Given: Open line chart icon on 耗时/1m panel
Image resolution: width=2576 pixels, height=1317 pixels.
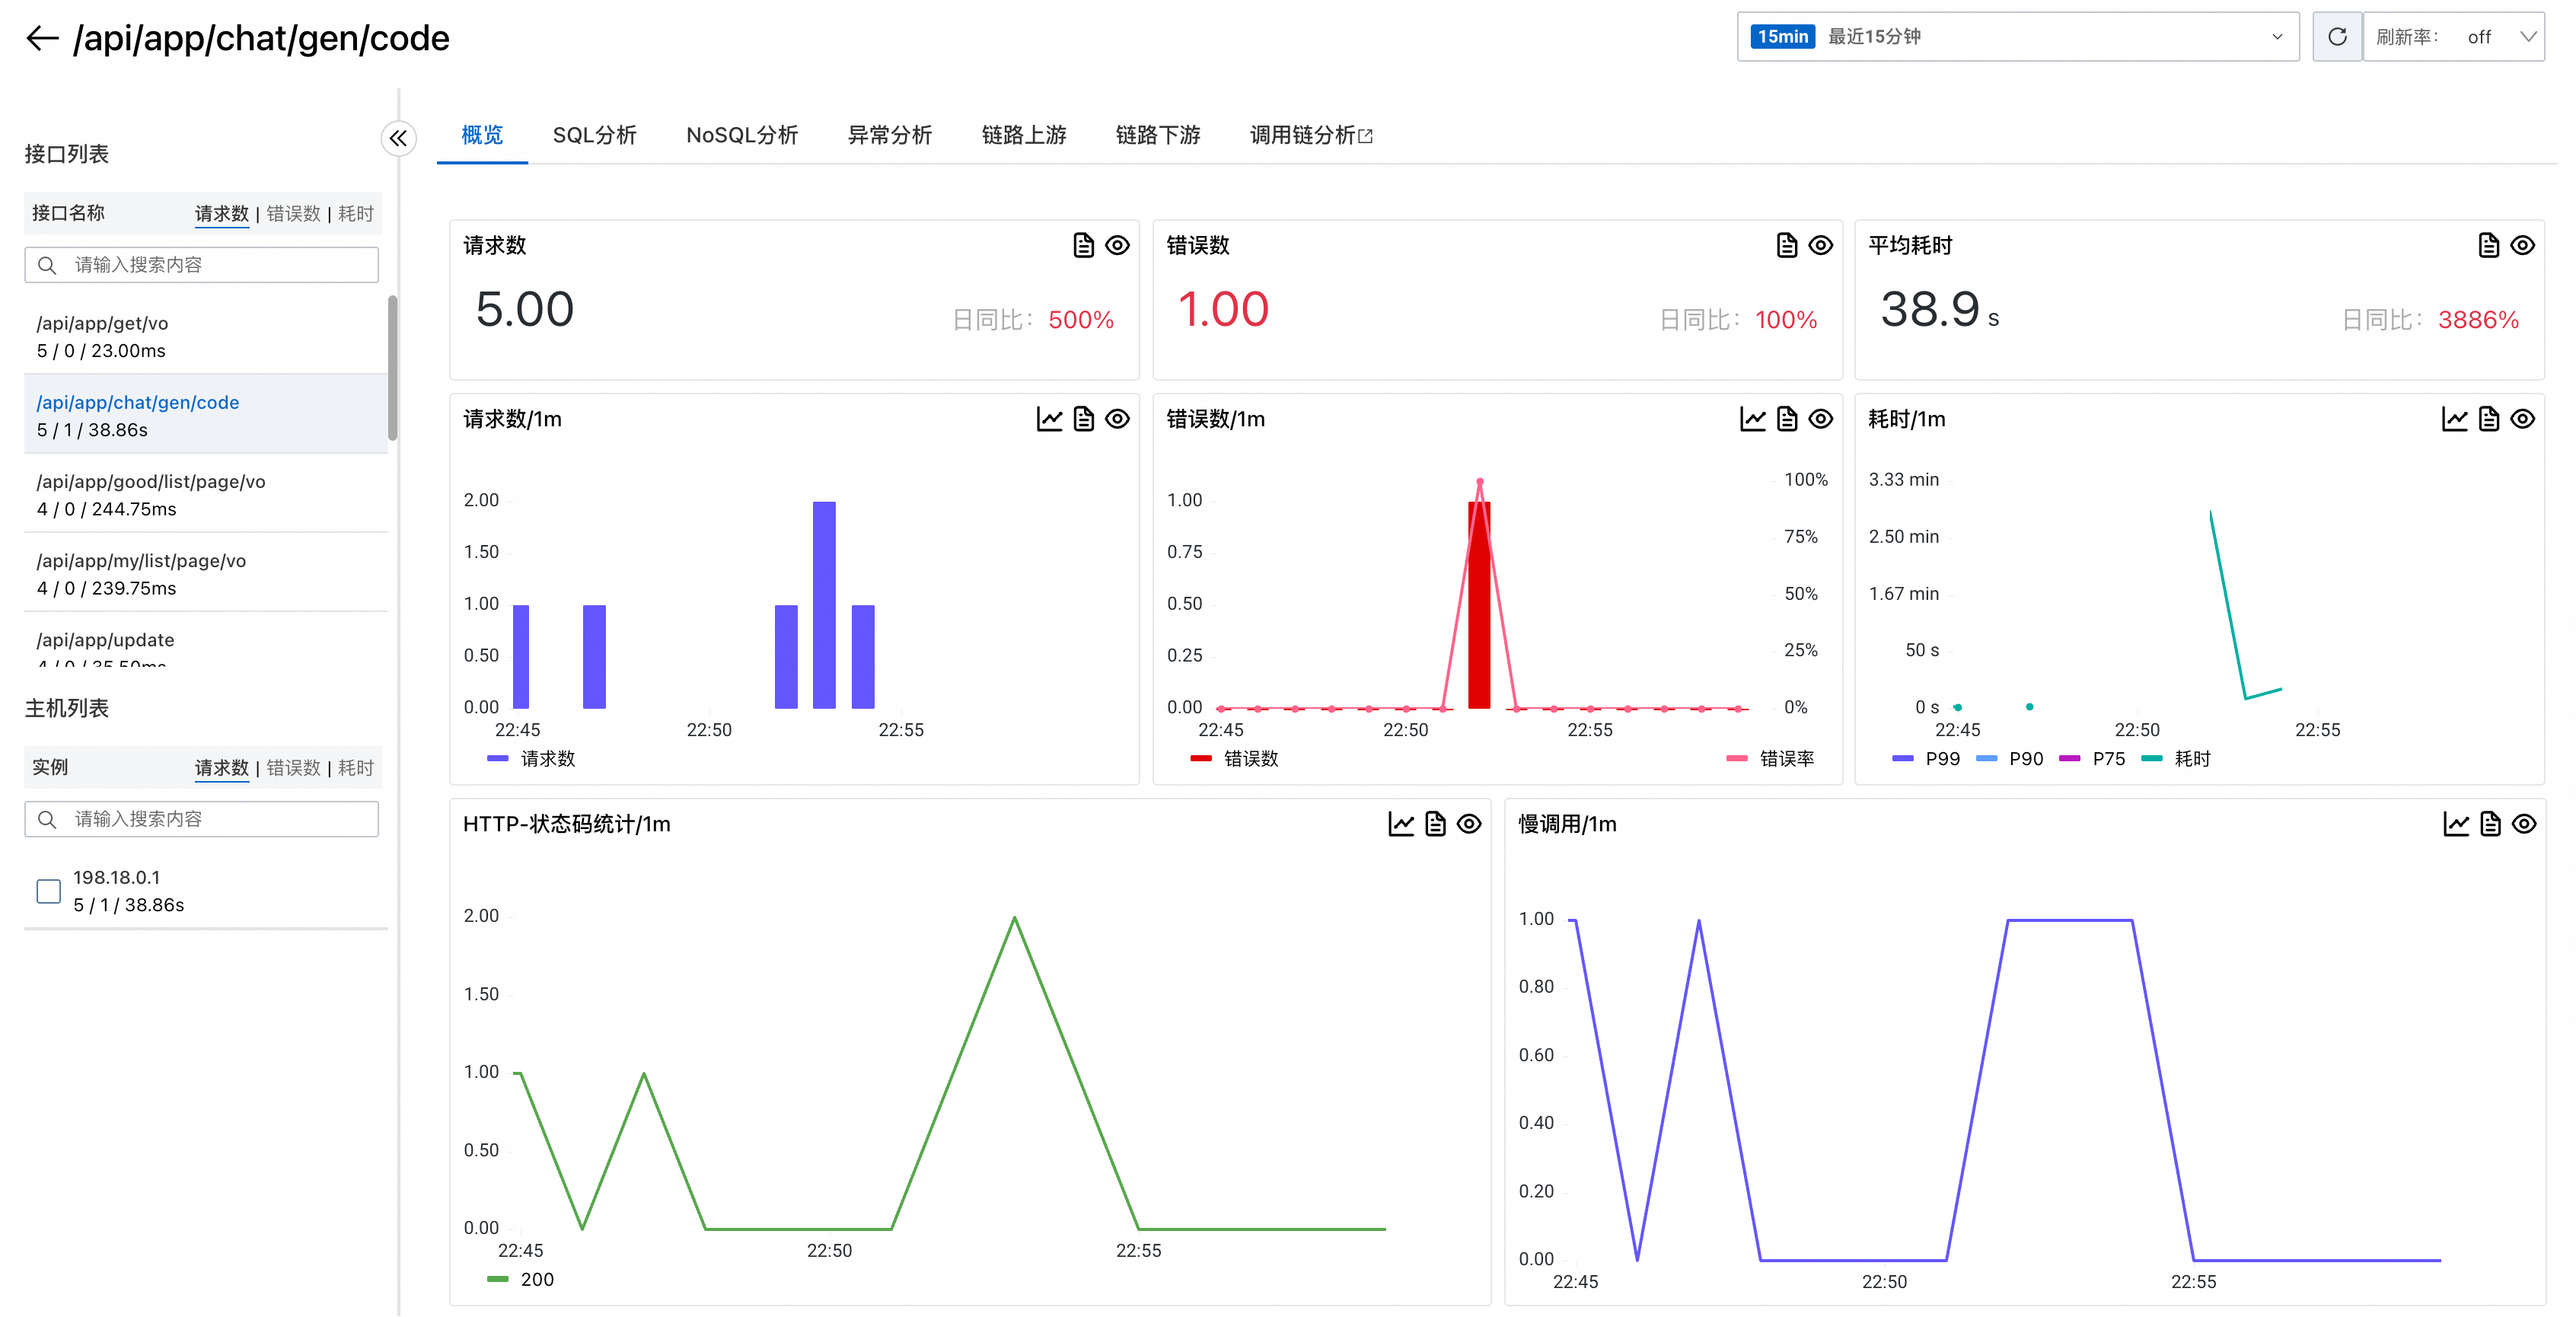Looking at the screenshot, I should click(x=2454, y=419).
